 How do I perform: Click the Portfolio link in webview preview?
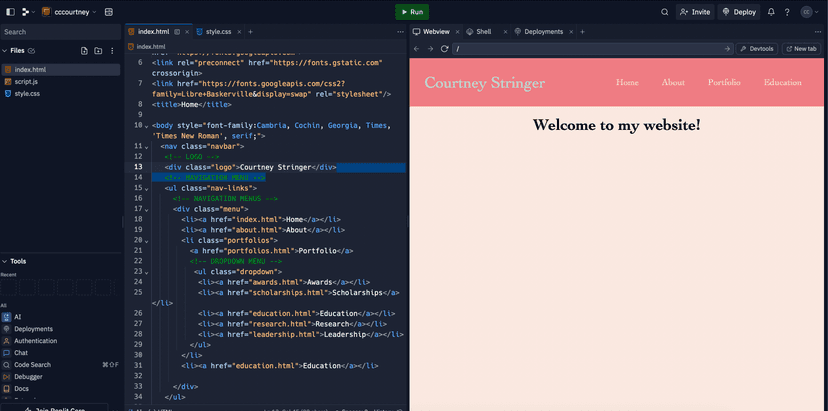[x=724, y=83]
